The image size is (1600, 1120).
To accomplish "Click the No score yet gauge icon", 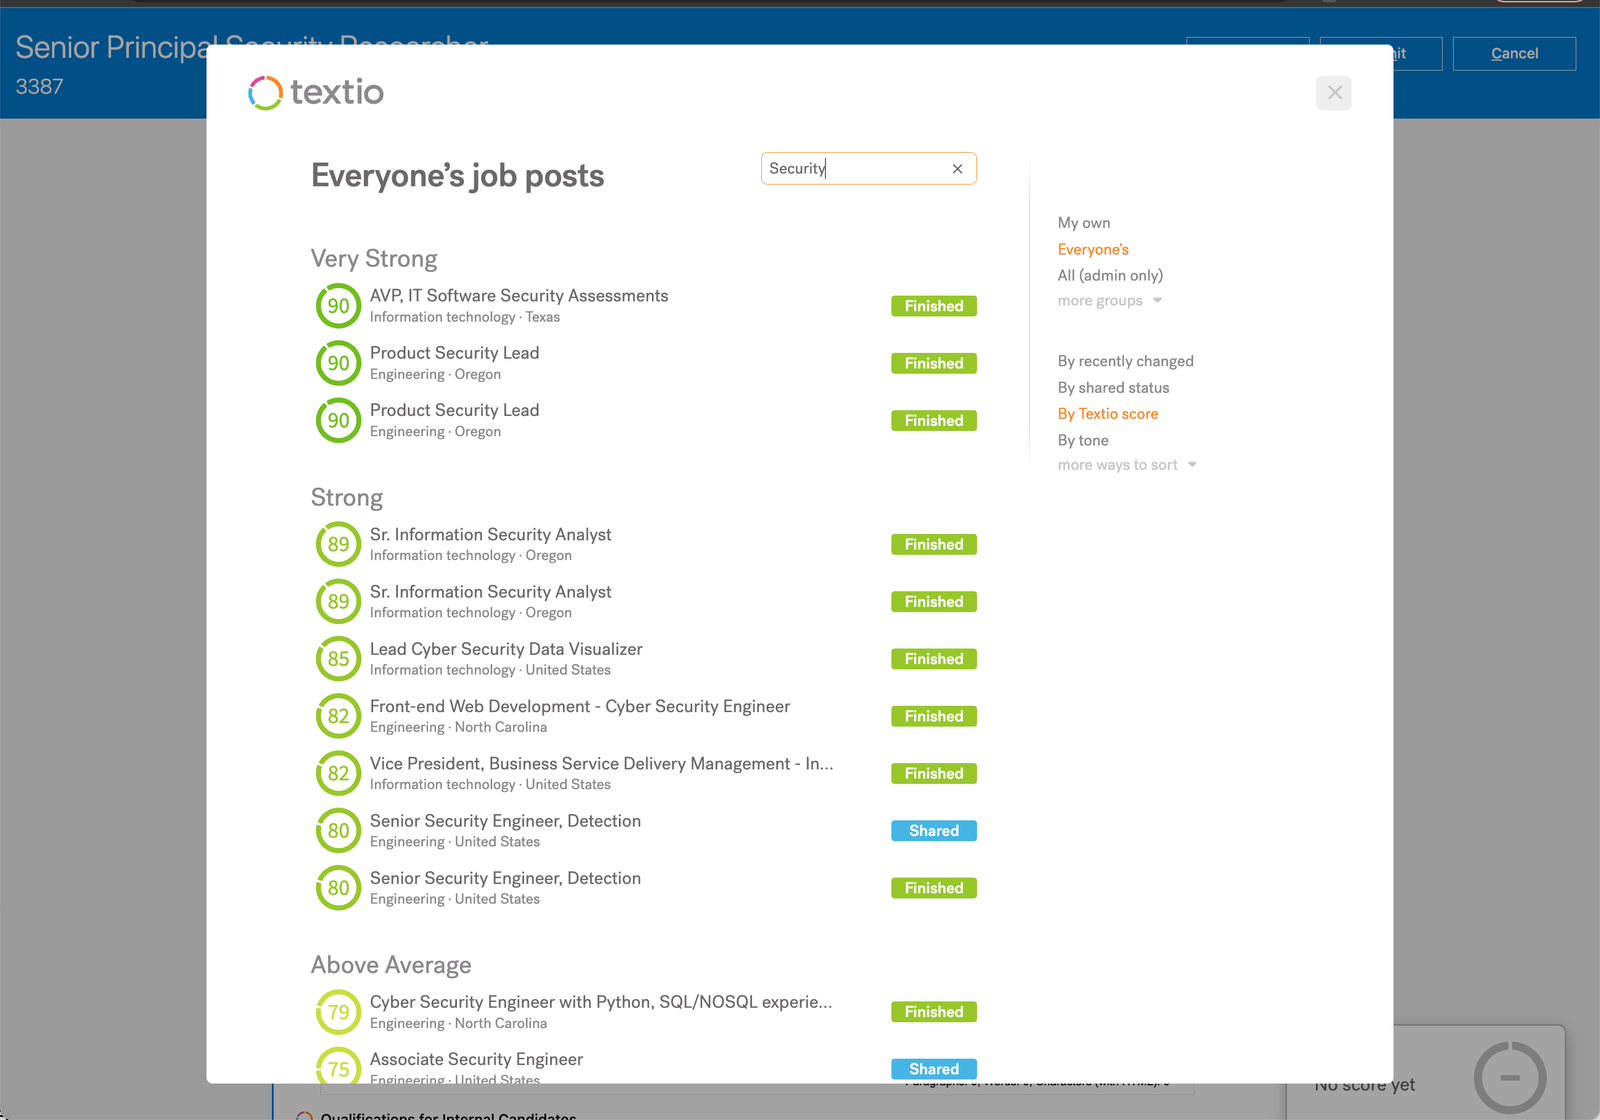I will 1509,1077.
